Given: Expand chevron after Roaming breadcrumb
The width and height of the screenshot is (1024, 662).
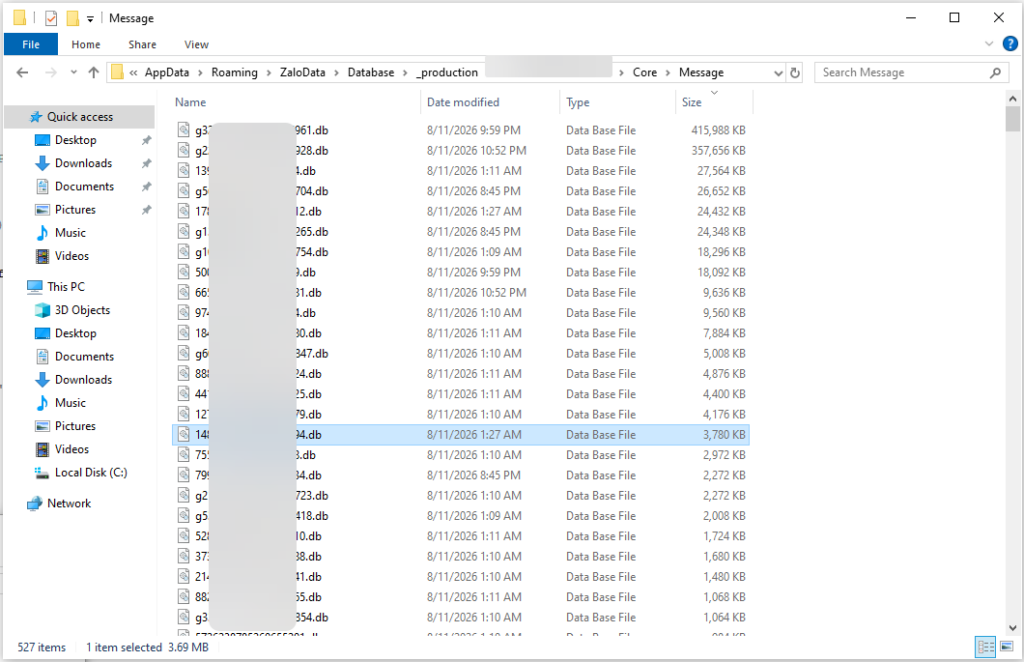Looking at the screenshot, I should [x=268, y=72].
